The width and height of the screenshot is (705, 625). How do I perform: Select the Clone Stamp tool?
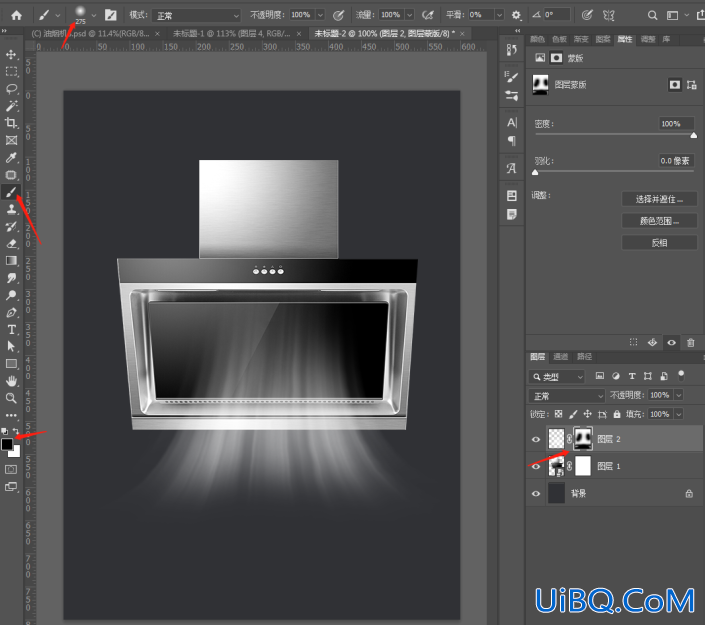point(11,209)
